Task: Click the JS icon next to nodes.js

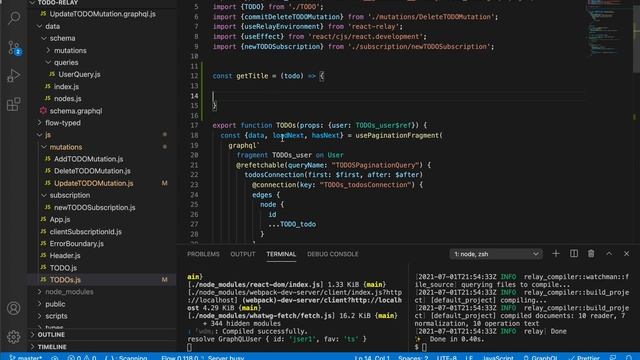Action: pyautogui.click(x=48, y=98)
